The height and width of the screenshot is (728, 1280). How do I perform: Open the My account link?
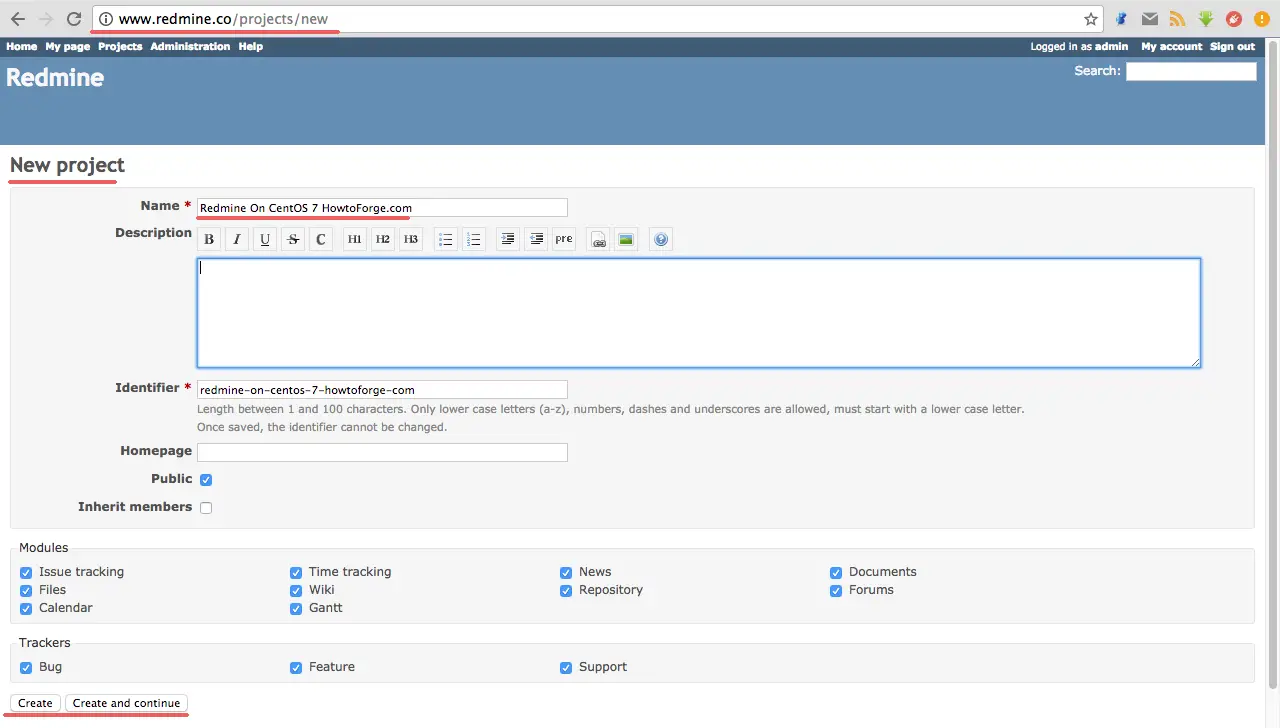click(1172, 46)
